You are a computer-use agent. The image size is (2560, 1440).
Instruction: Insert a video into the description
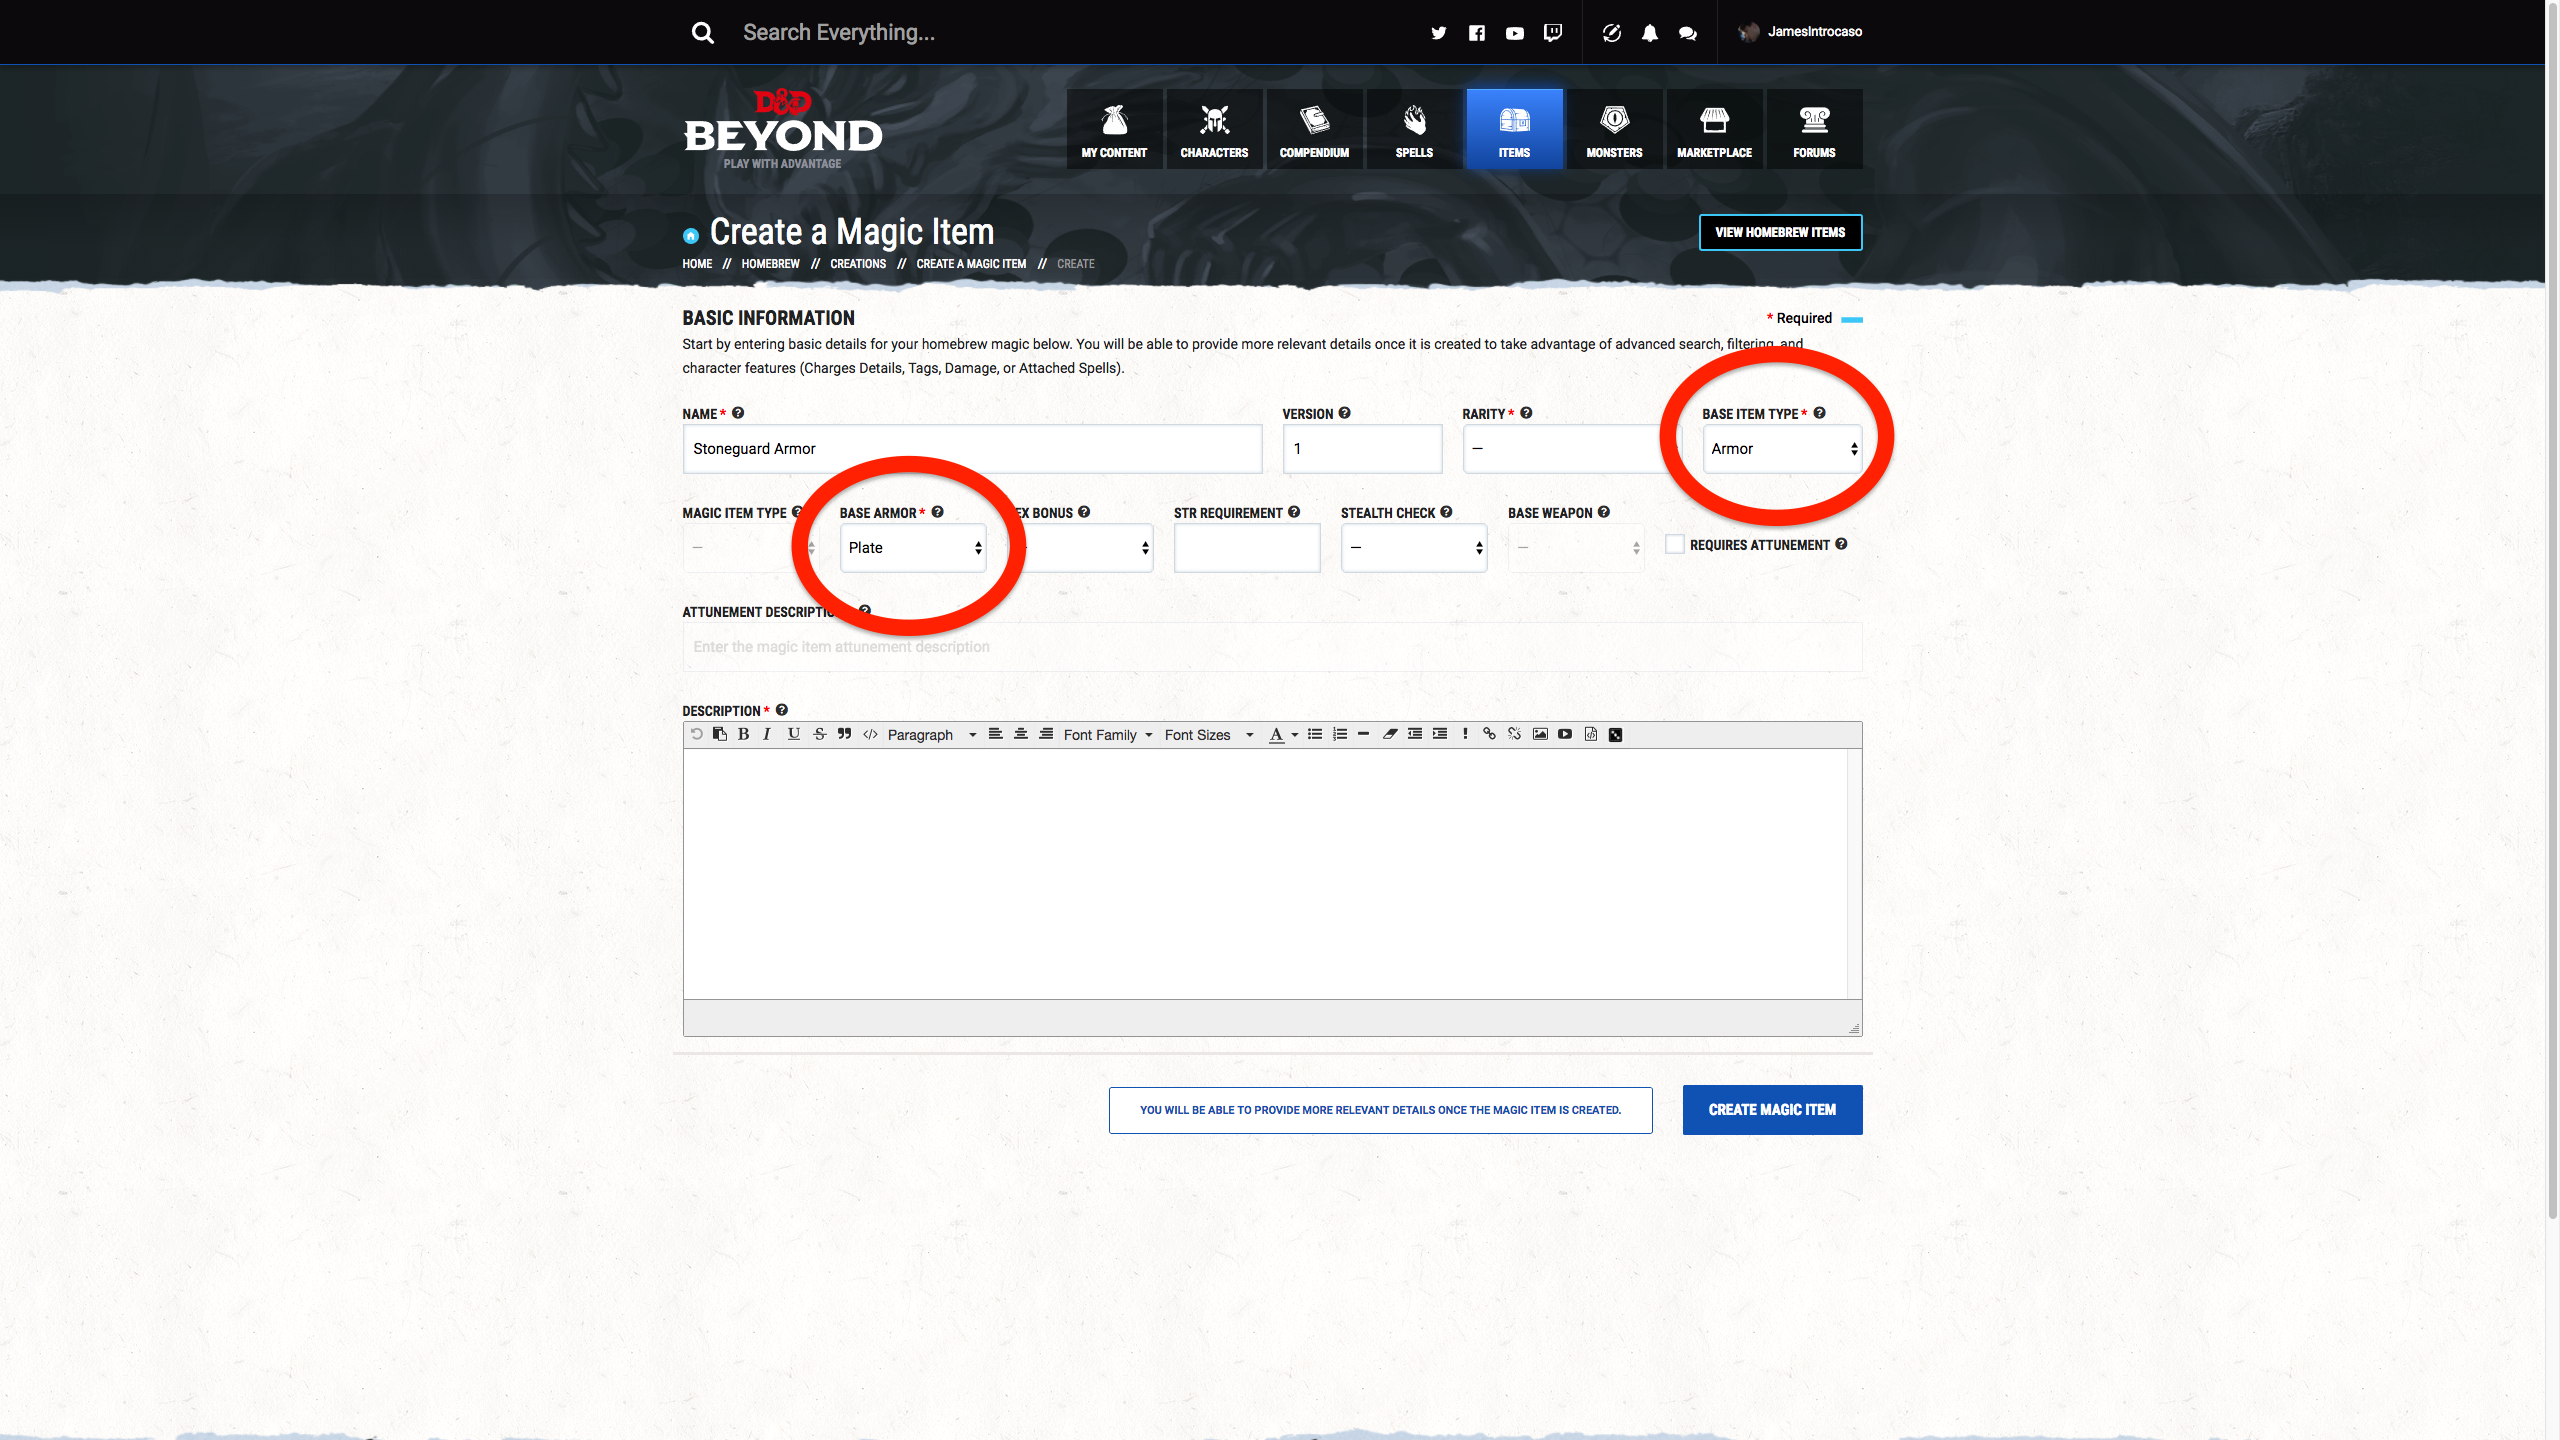[x=1565, y=734]
